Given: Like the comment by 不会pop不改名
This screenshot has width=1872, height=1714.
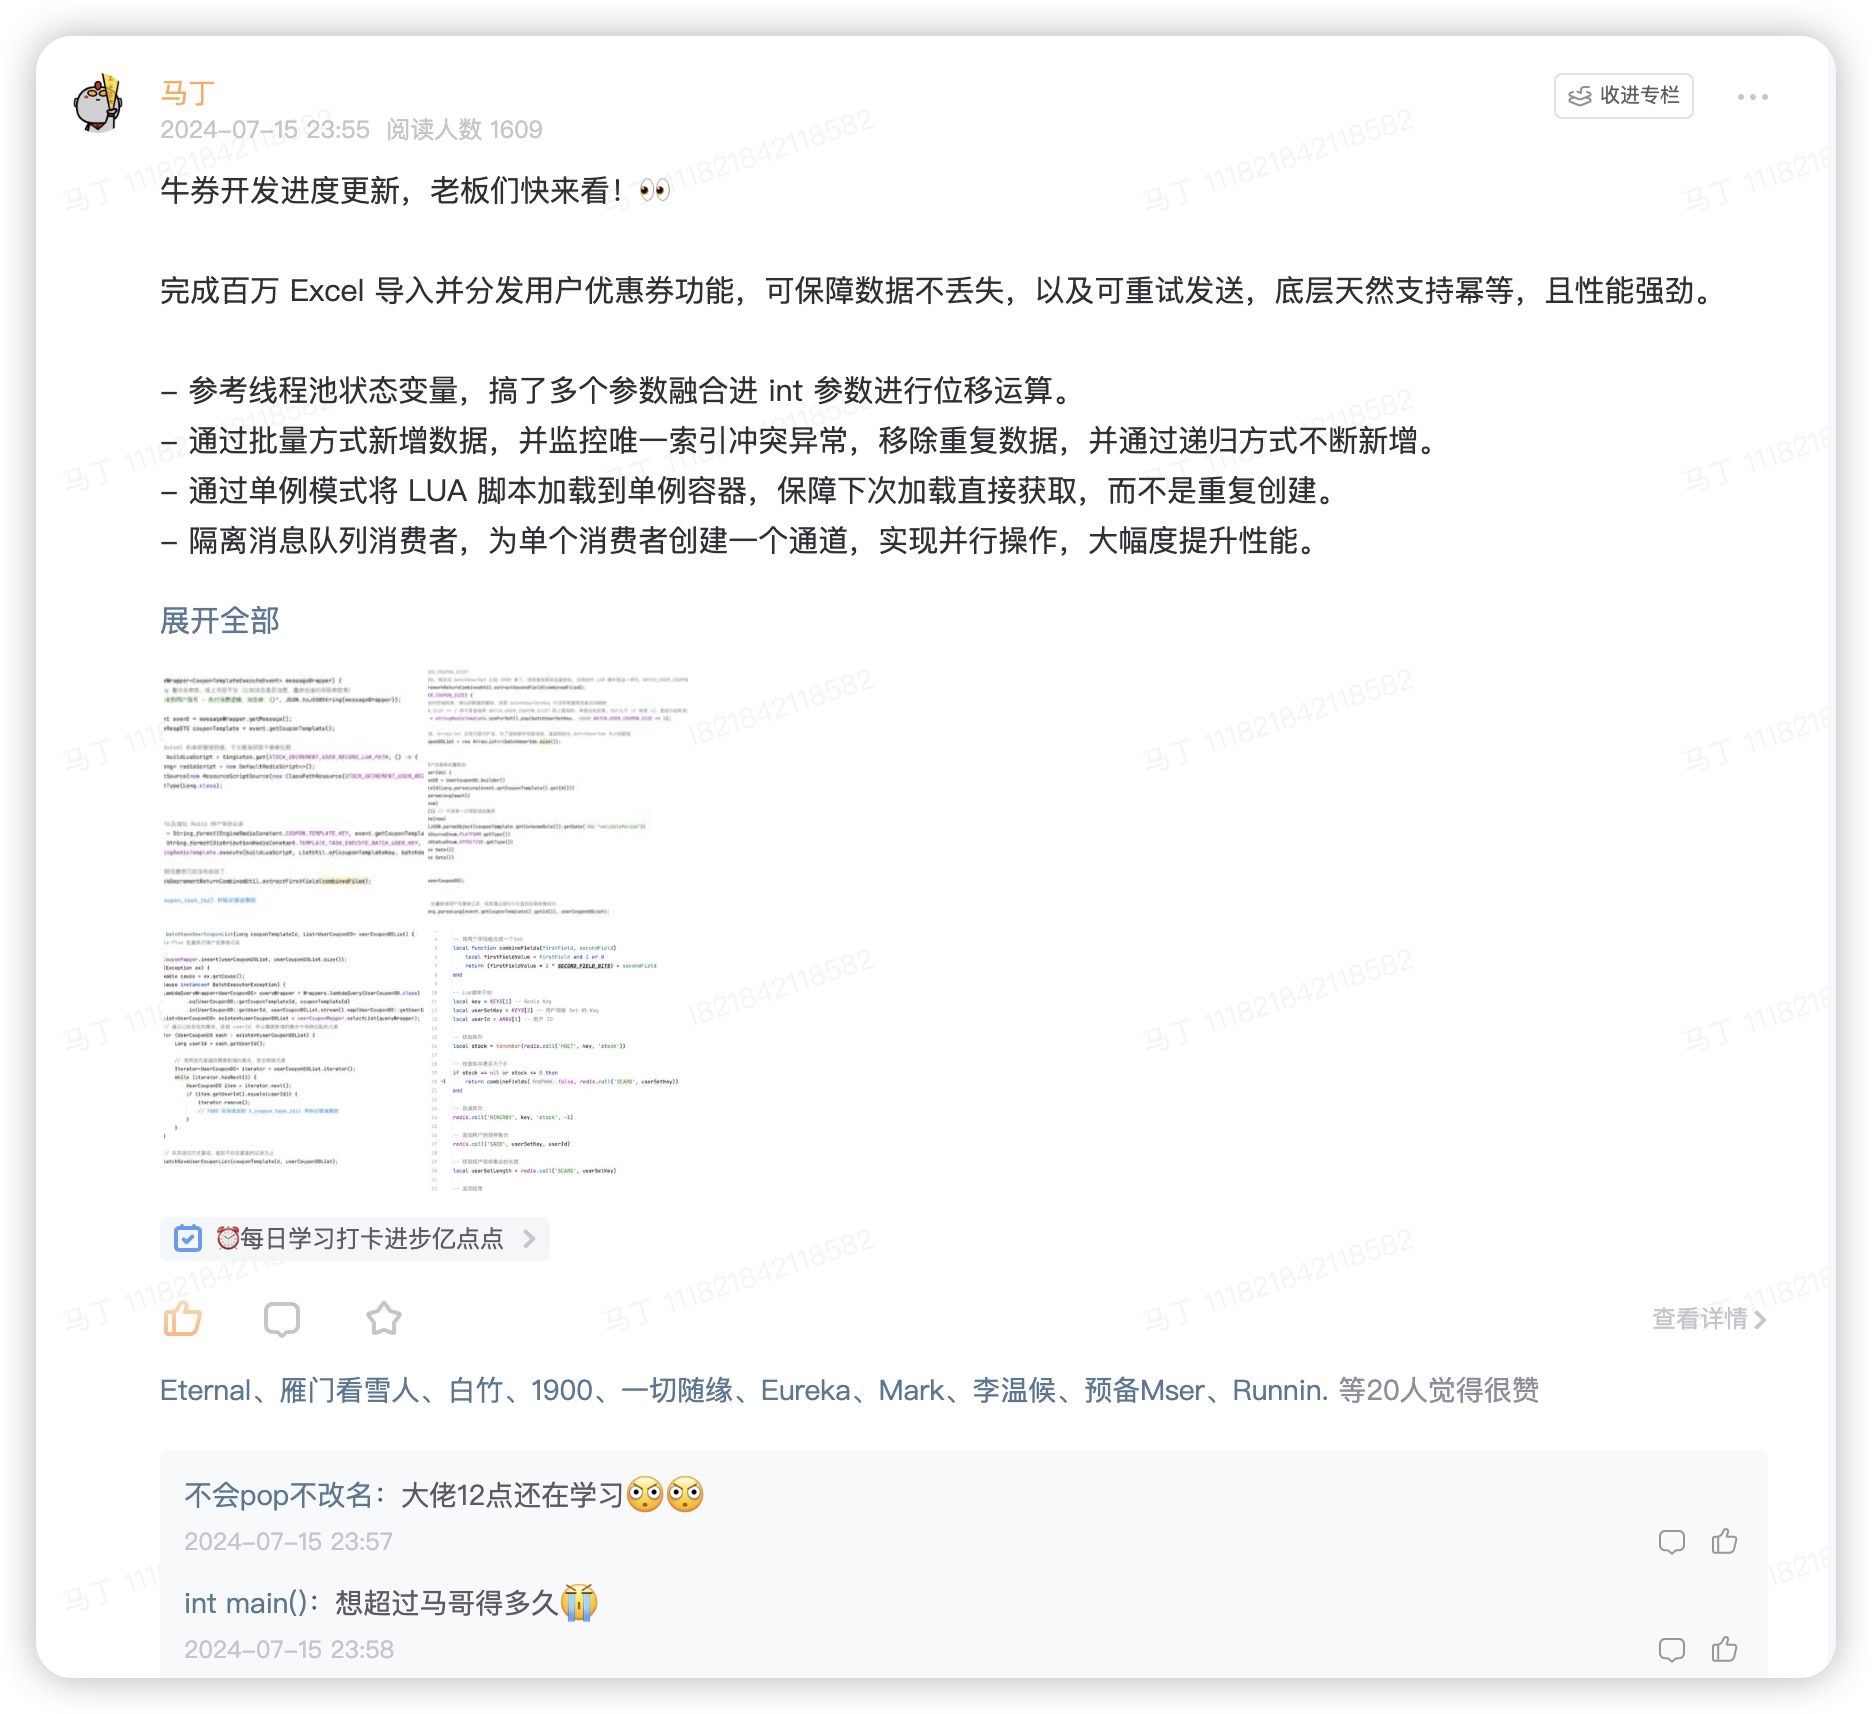Looking at the screenshot, I should pyautogui.click(x=1724, y=1541).
